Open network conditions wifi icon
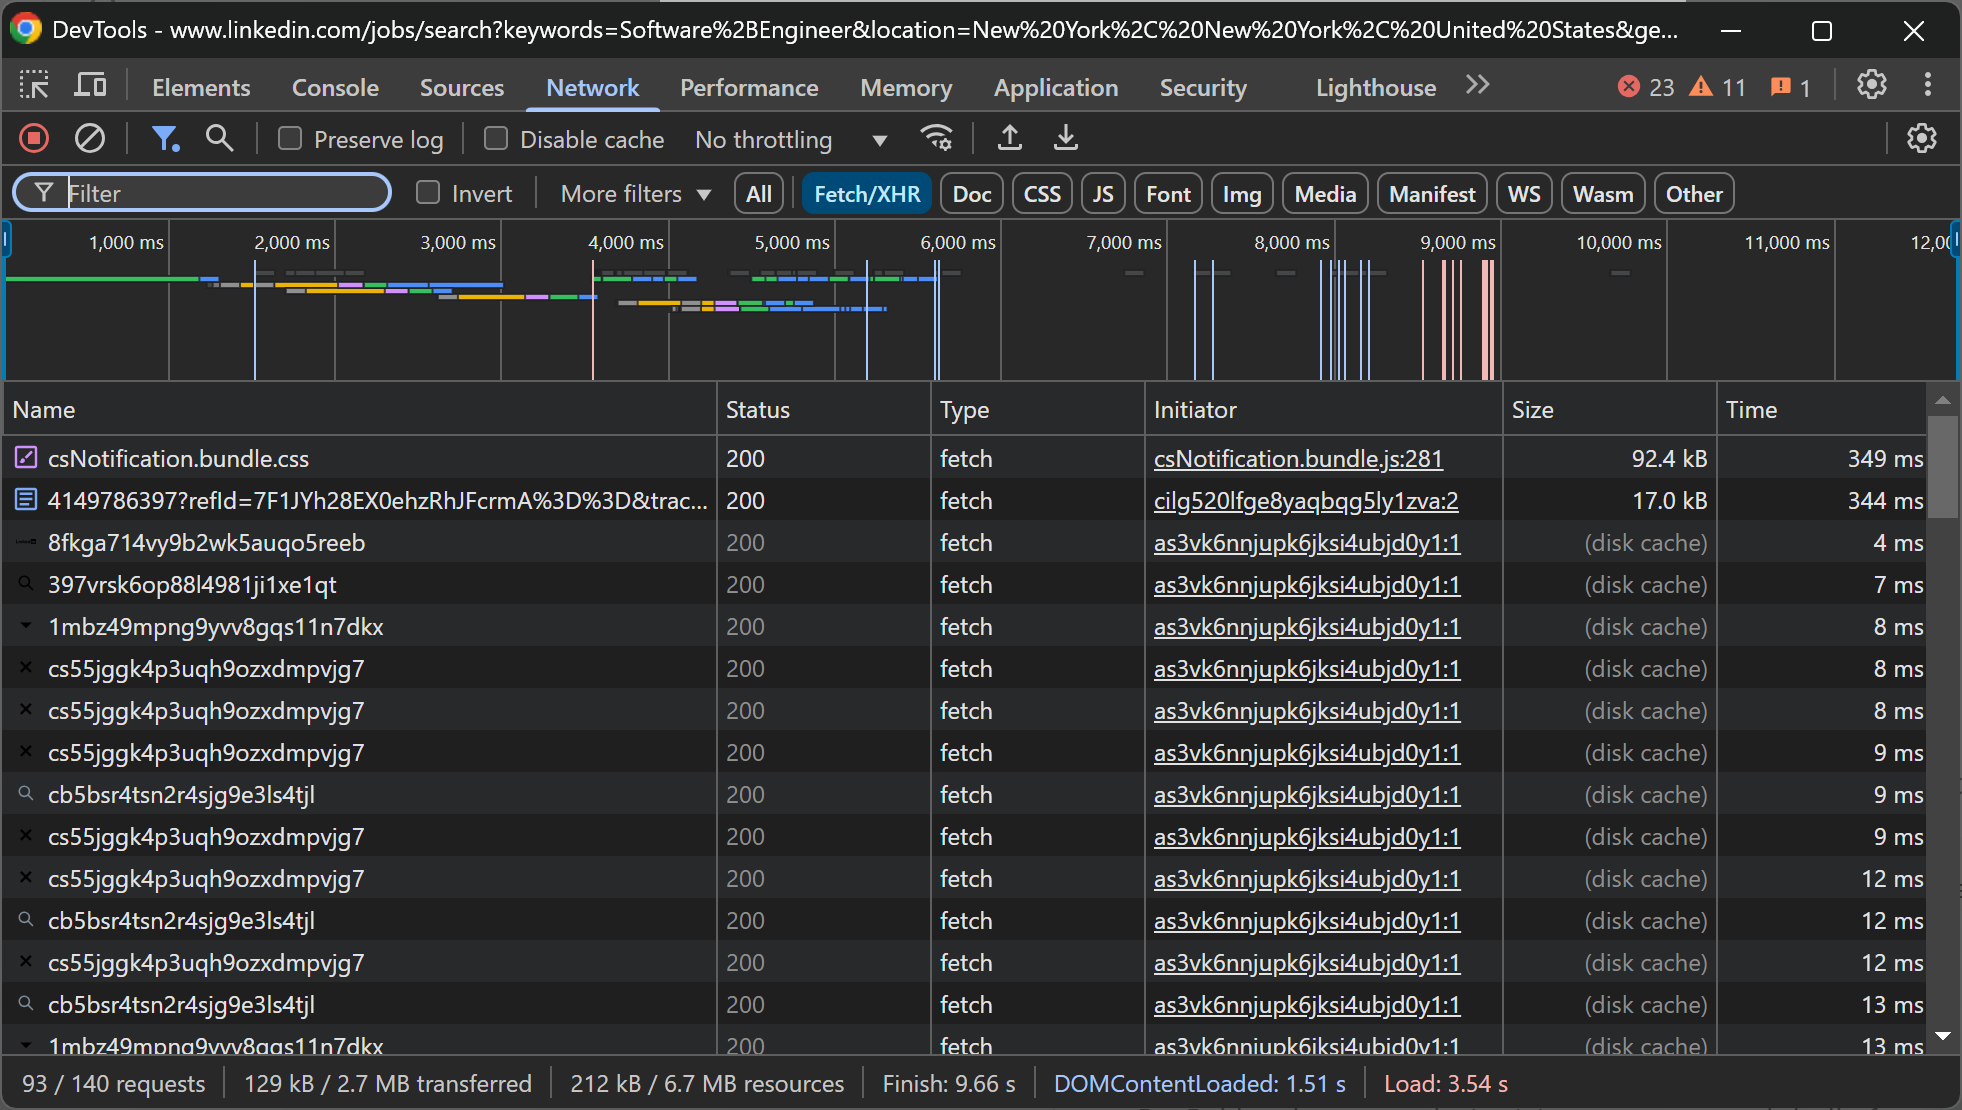The width and height of the screenshot is (1962, 1110). pos(936,138)
